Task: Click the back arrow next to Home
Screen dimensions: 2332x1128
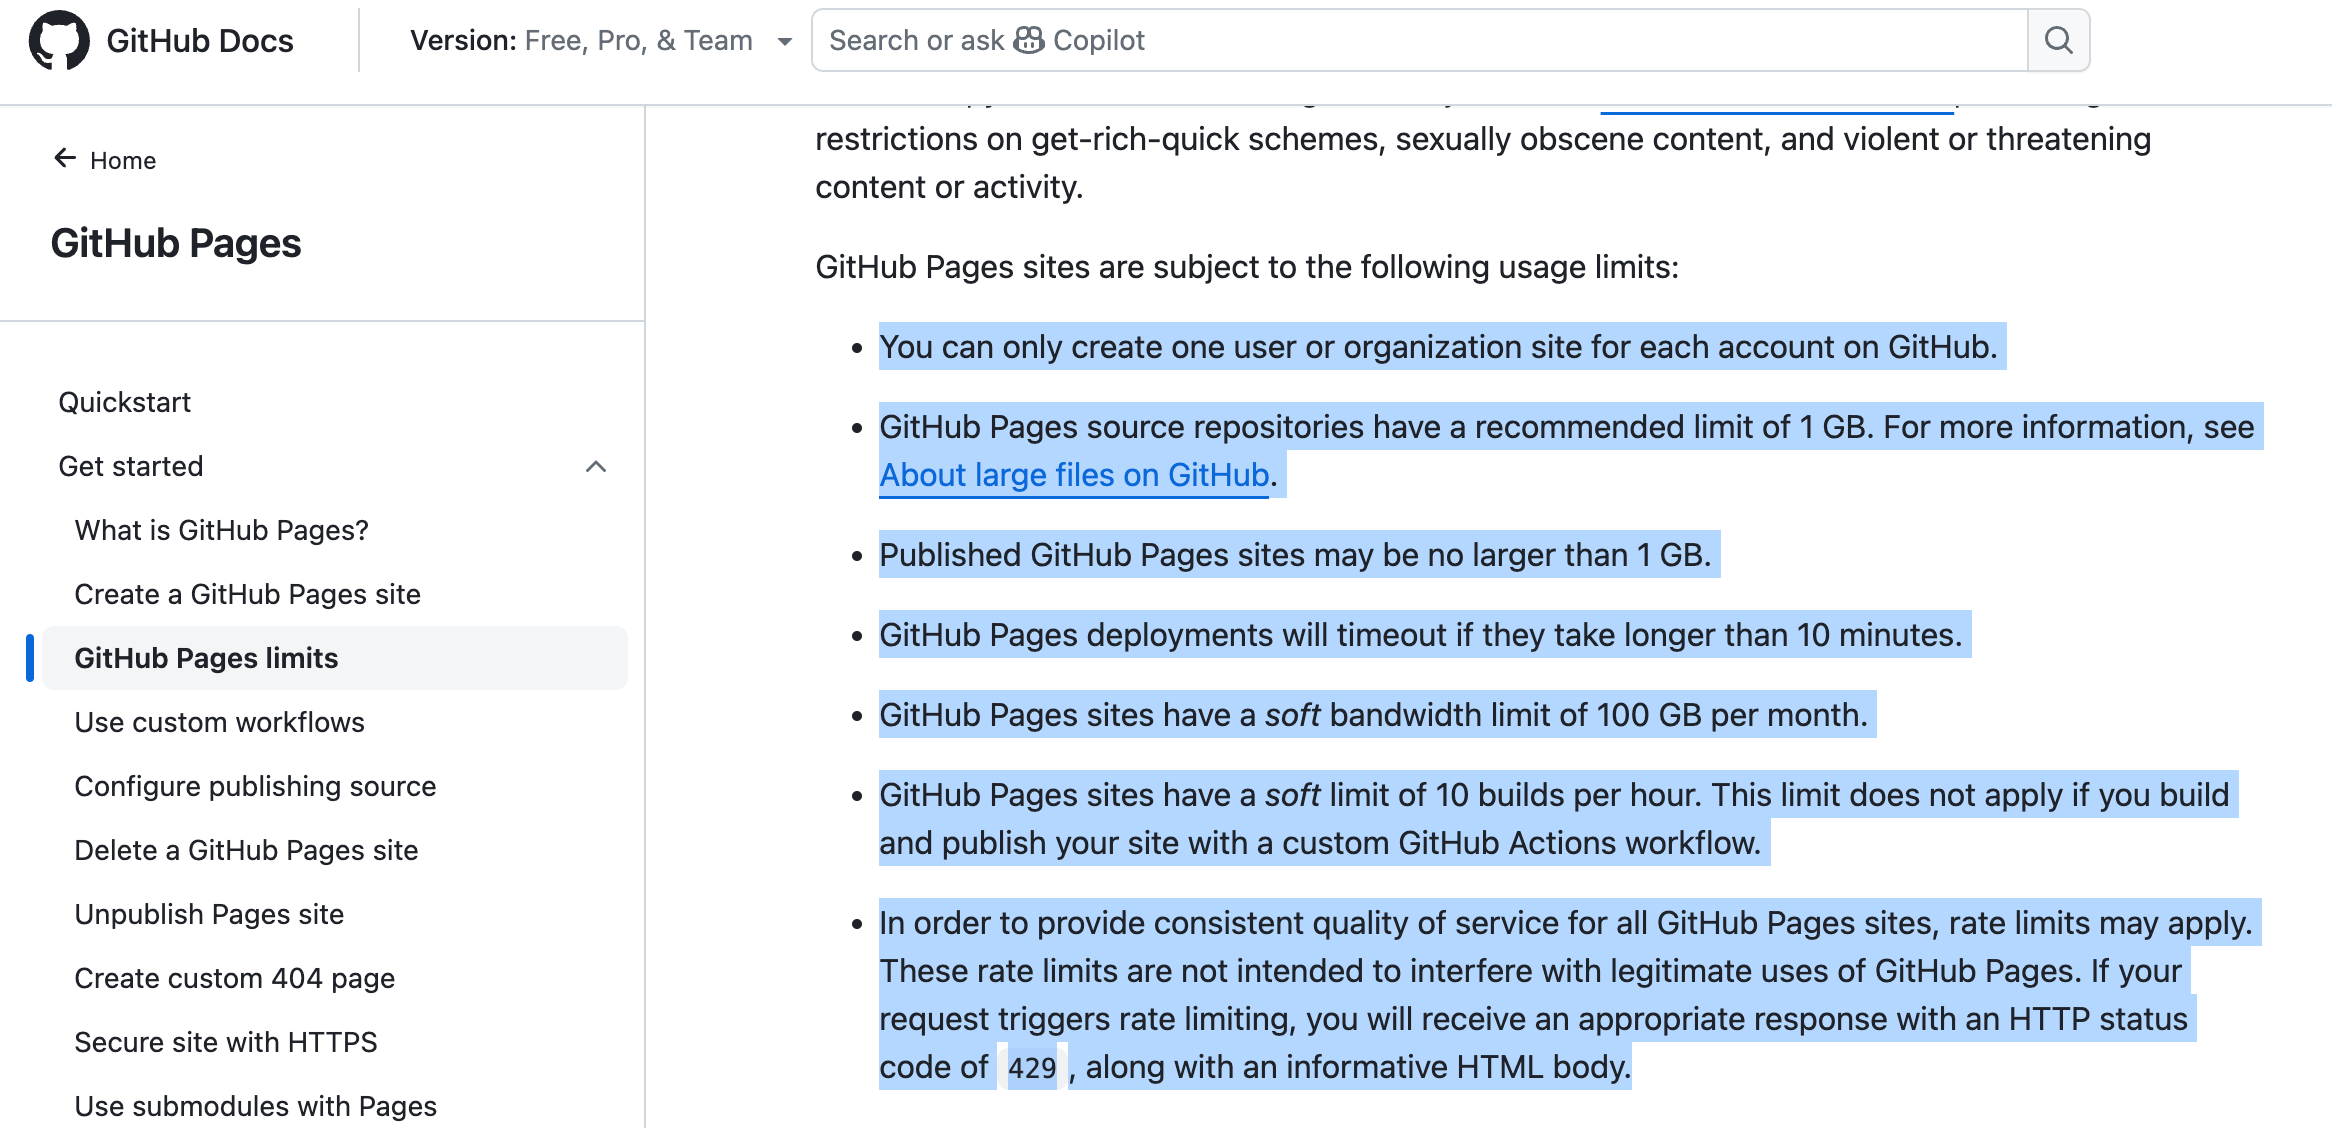Action: coord(65,159)
